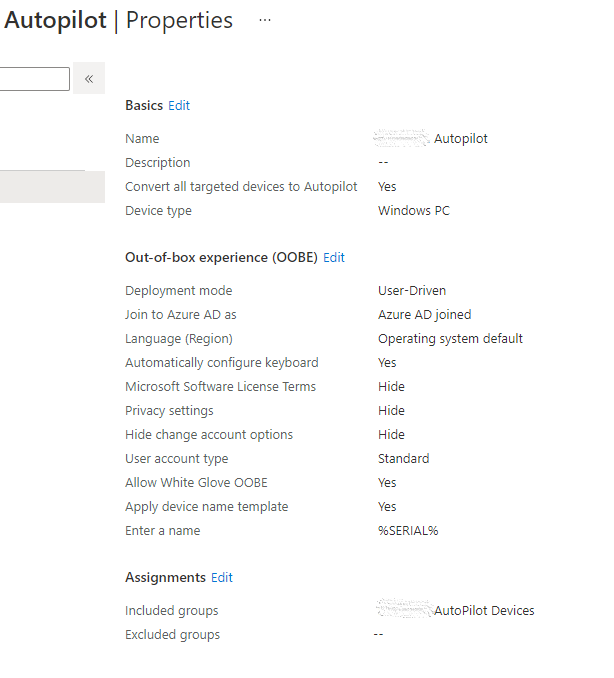Select the highlighted sidebar menu item
This screenshot has height=678, width=614.
click(x=52, y=187)
